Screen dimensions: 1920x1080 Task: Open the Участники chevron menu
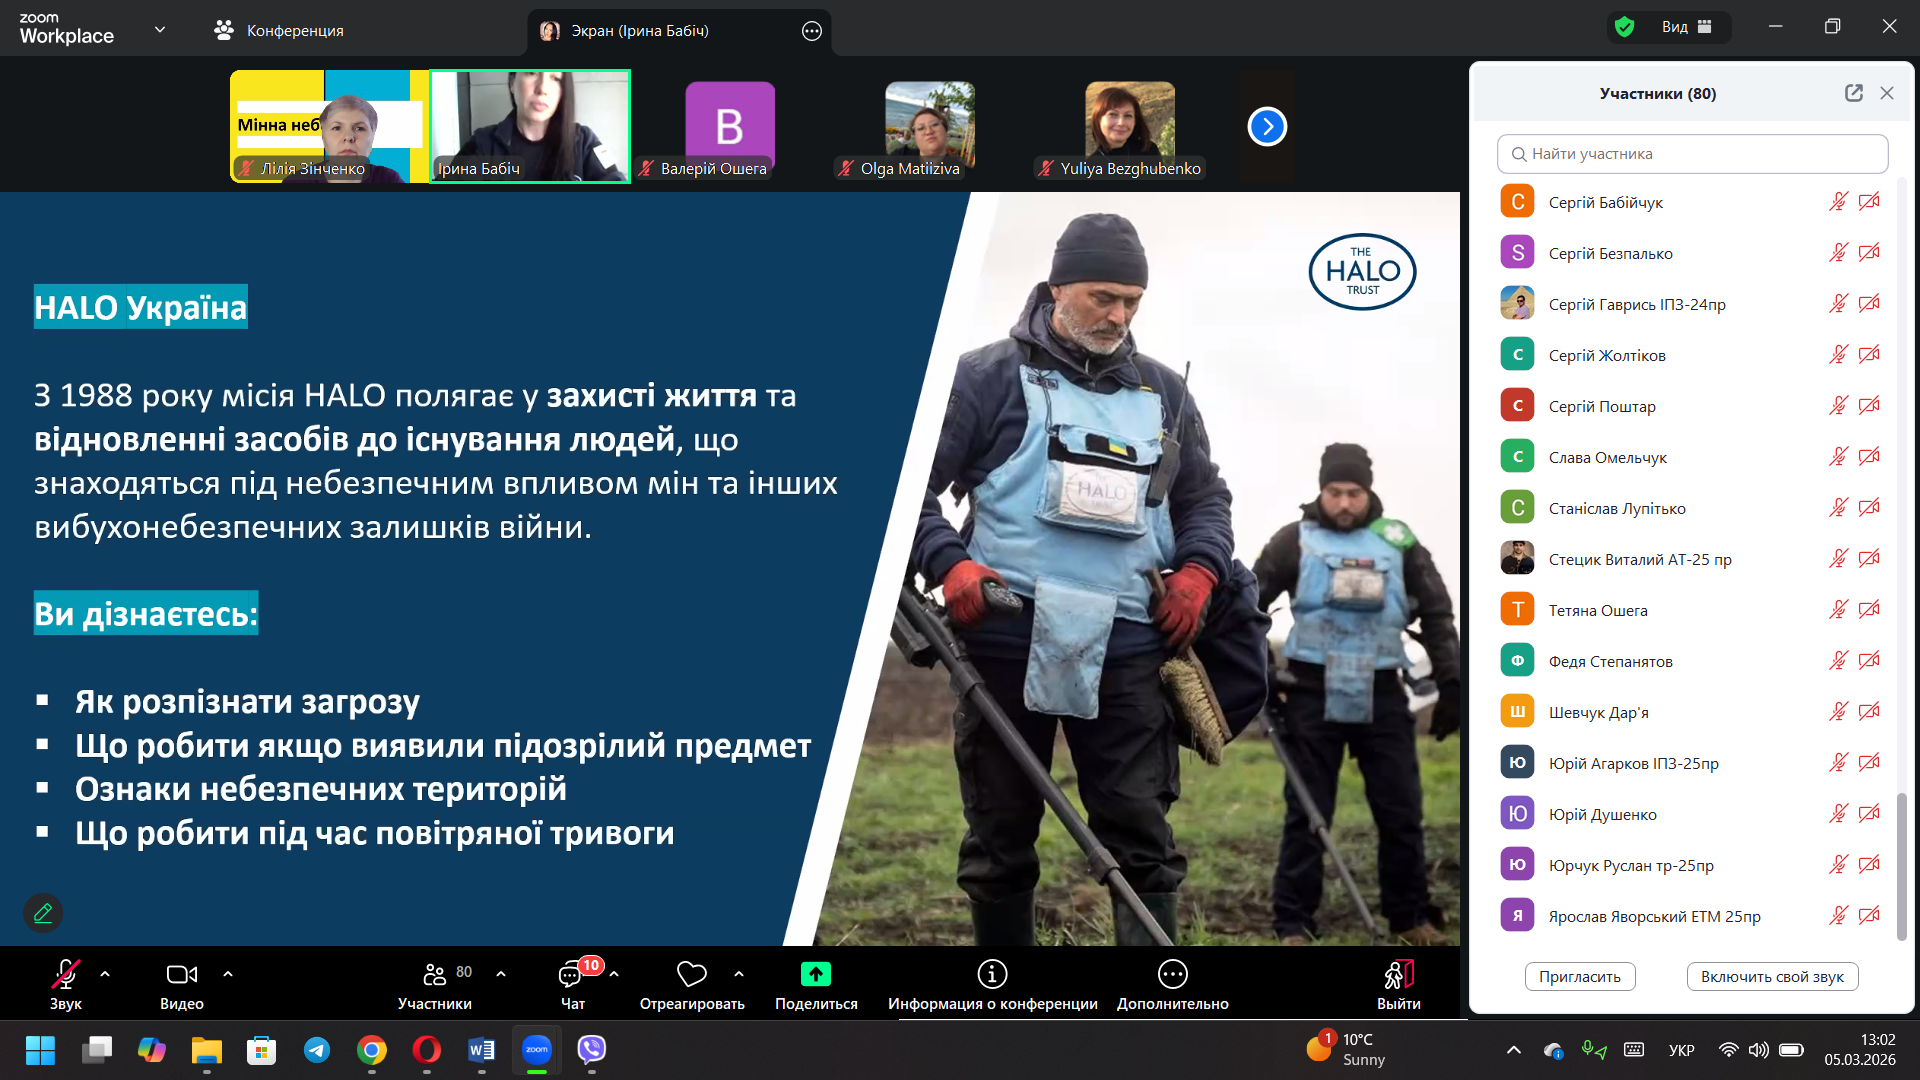click(x=500, y=973)
